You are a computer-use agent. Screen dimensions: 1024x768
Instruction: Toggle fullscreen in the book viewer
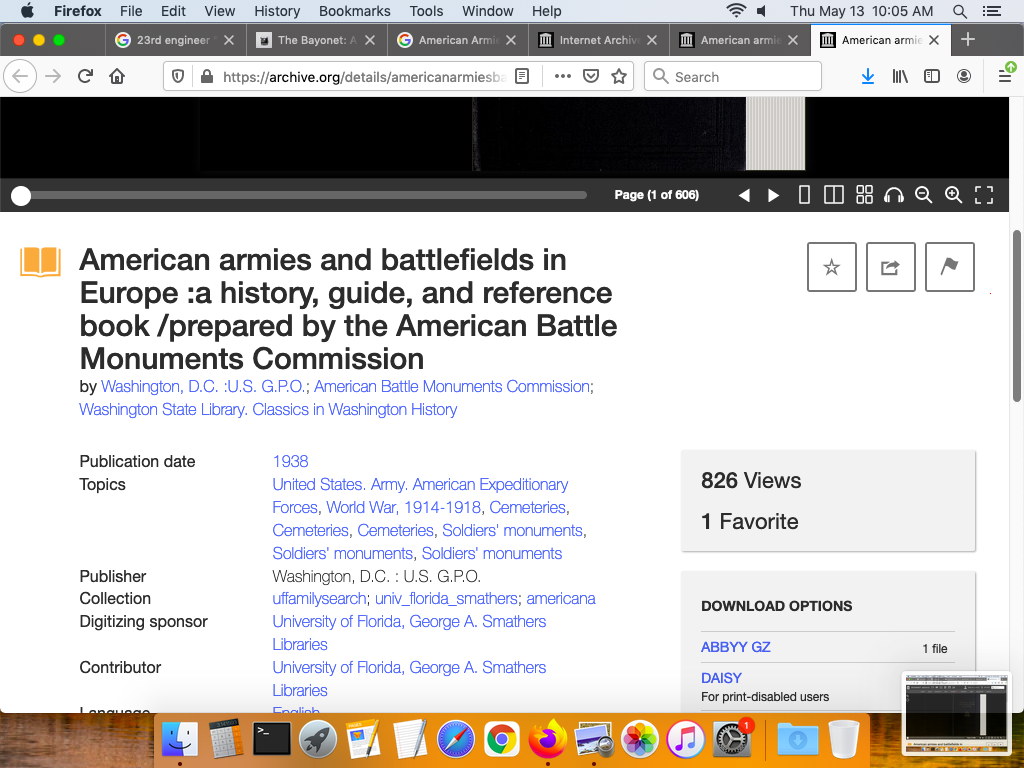[x=984, y=195]
